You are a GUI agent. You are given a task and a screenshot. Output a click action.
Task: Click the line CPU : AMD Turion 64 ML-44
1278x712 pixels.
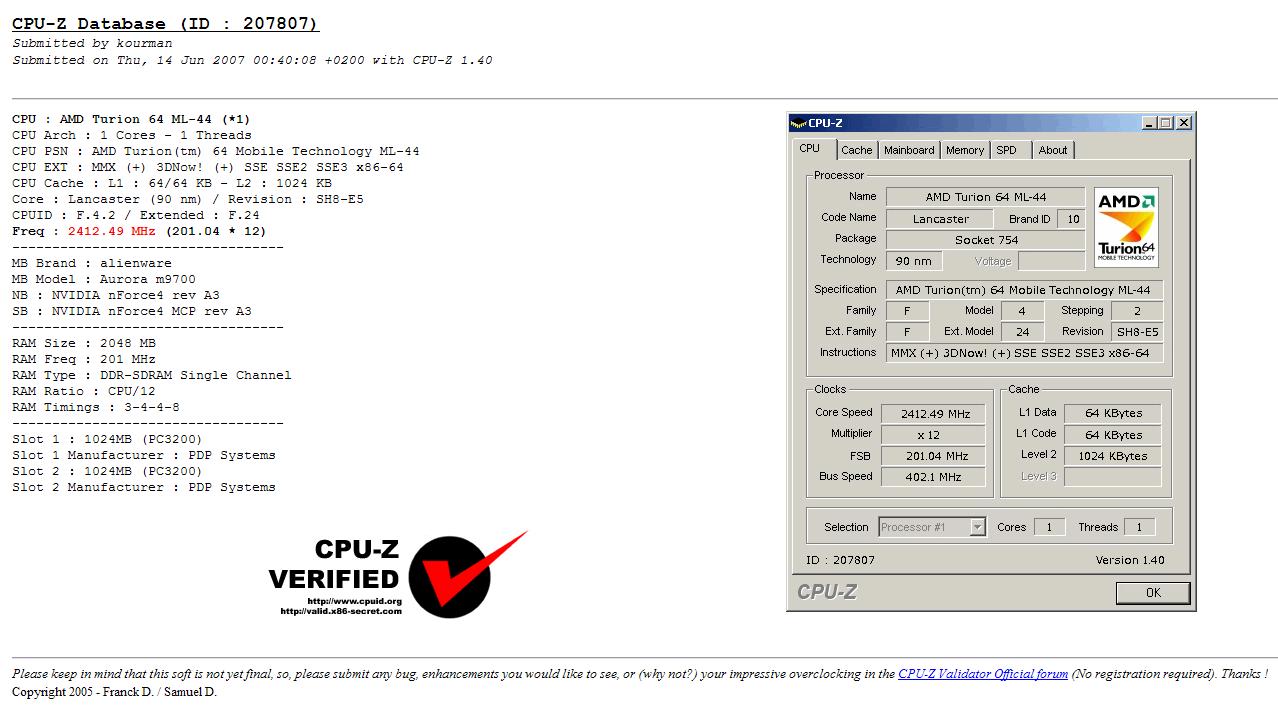coord(131,119)
